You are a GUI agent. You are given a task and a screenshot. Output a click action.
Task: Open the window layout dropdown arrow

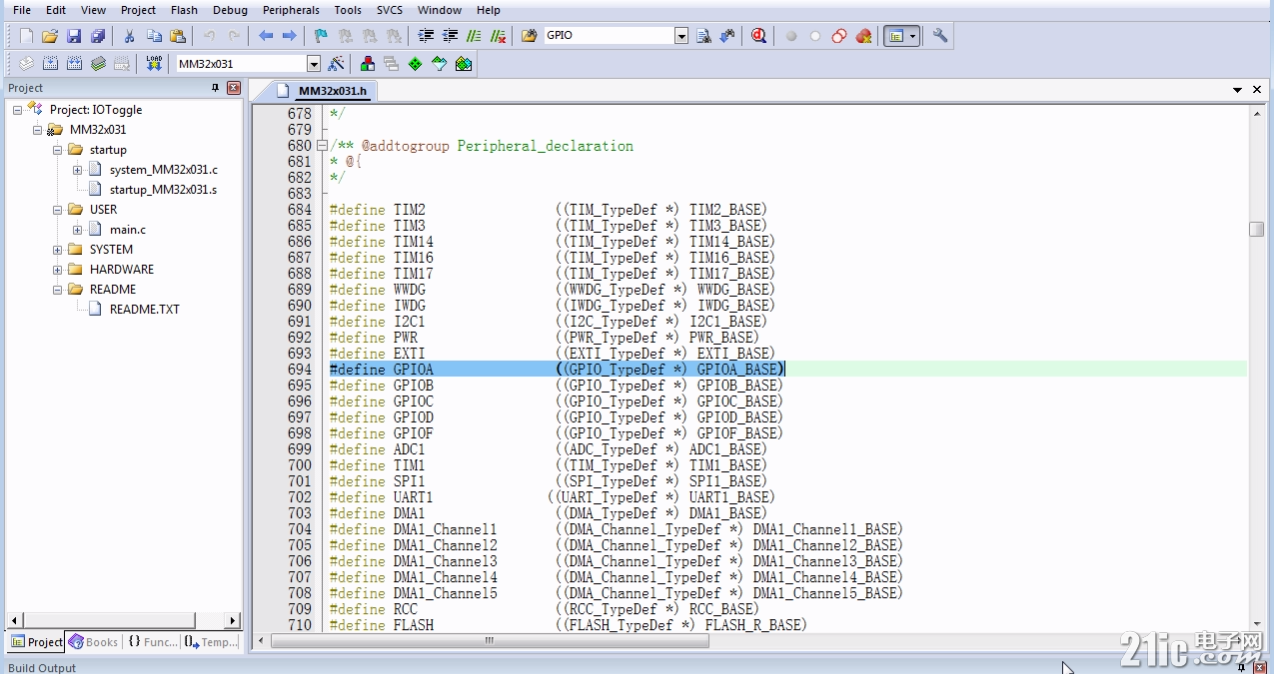tap(913, 36)
